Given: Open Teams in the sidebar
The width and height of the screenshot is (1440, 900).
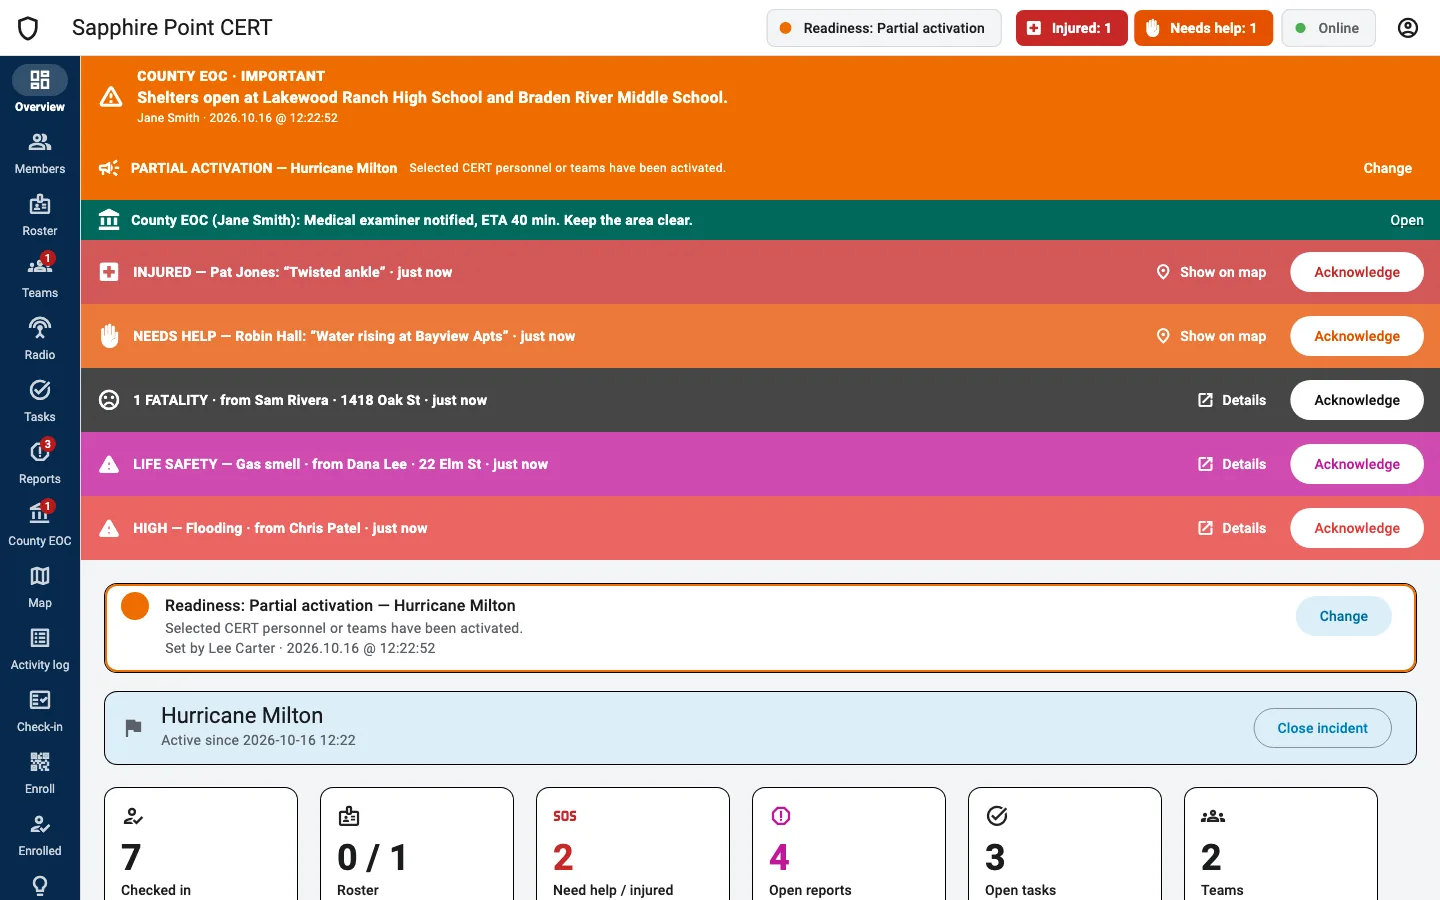Looking at the screenshot, I should 40,277.
